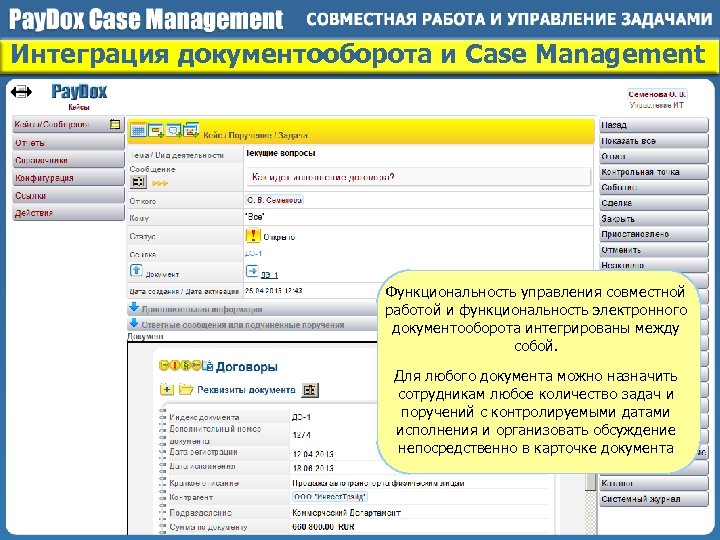The height and width of the screenshot is (540, 720).
Task: Click the Контрольная точка button
Action: [653, 172]
